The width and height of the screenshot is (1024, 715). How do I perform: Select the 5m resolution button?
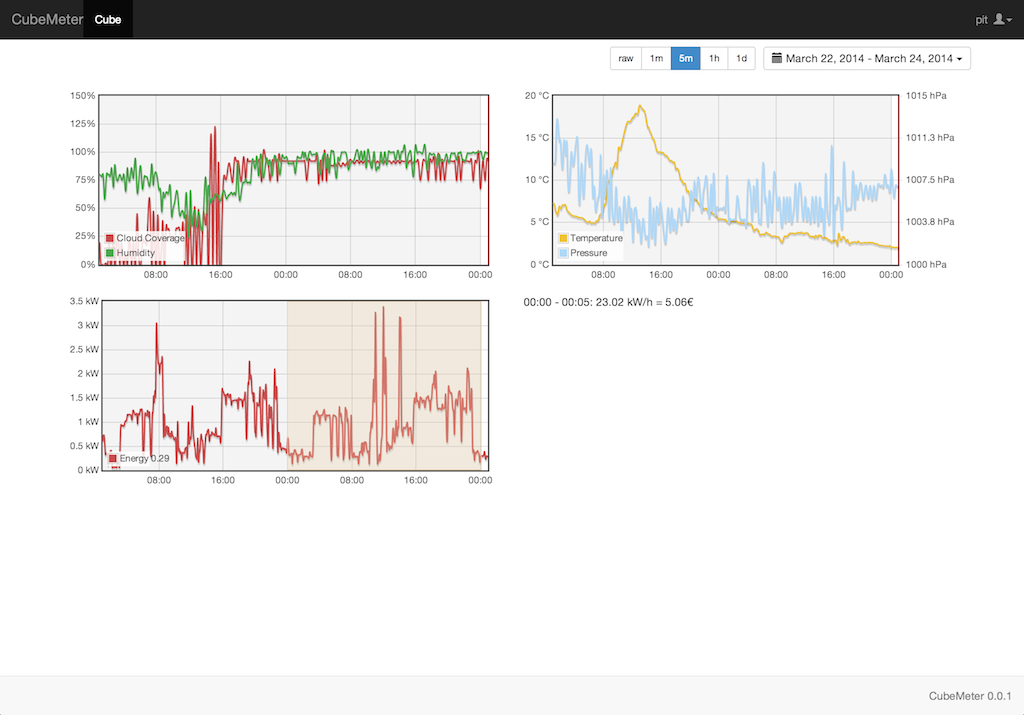(x=686, y=58)
